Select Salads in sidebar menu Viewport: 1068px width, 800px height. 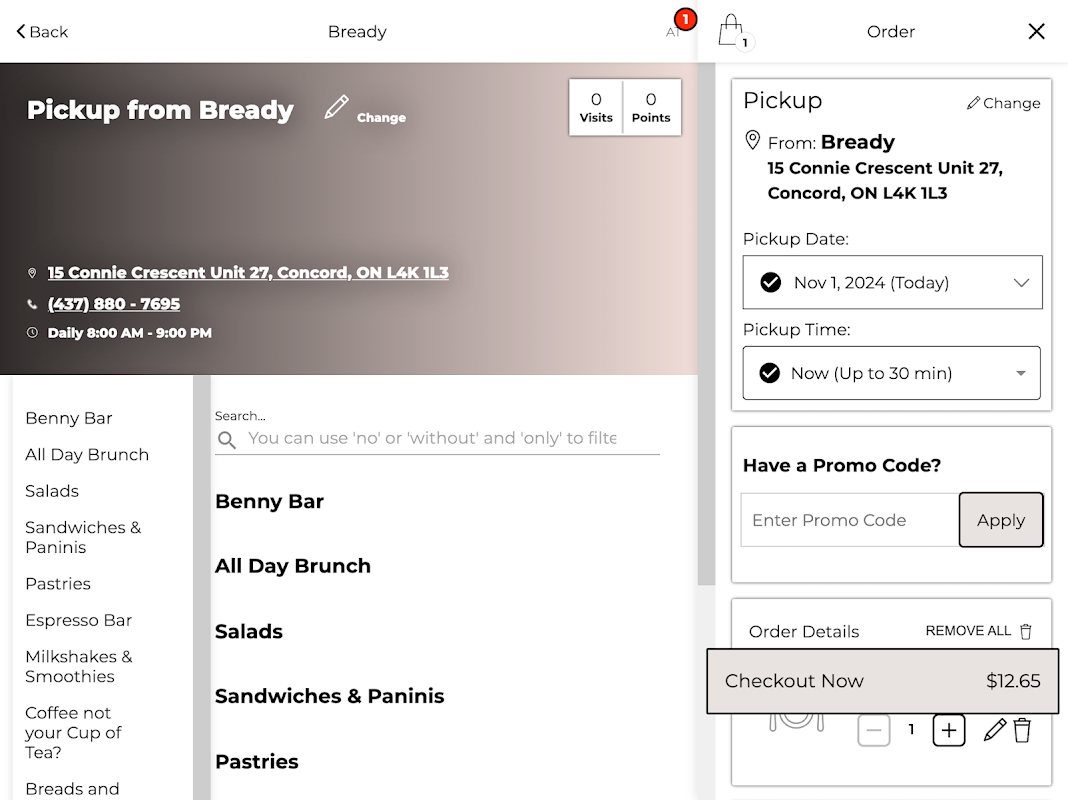52,491
